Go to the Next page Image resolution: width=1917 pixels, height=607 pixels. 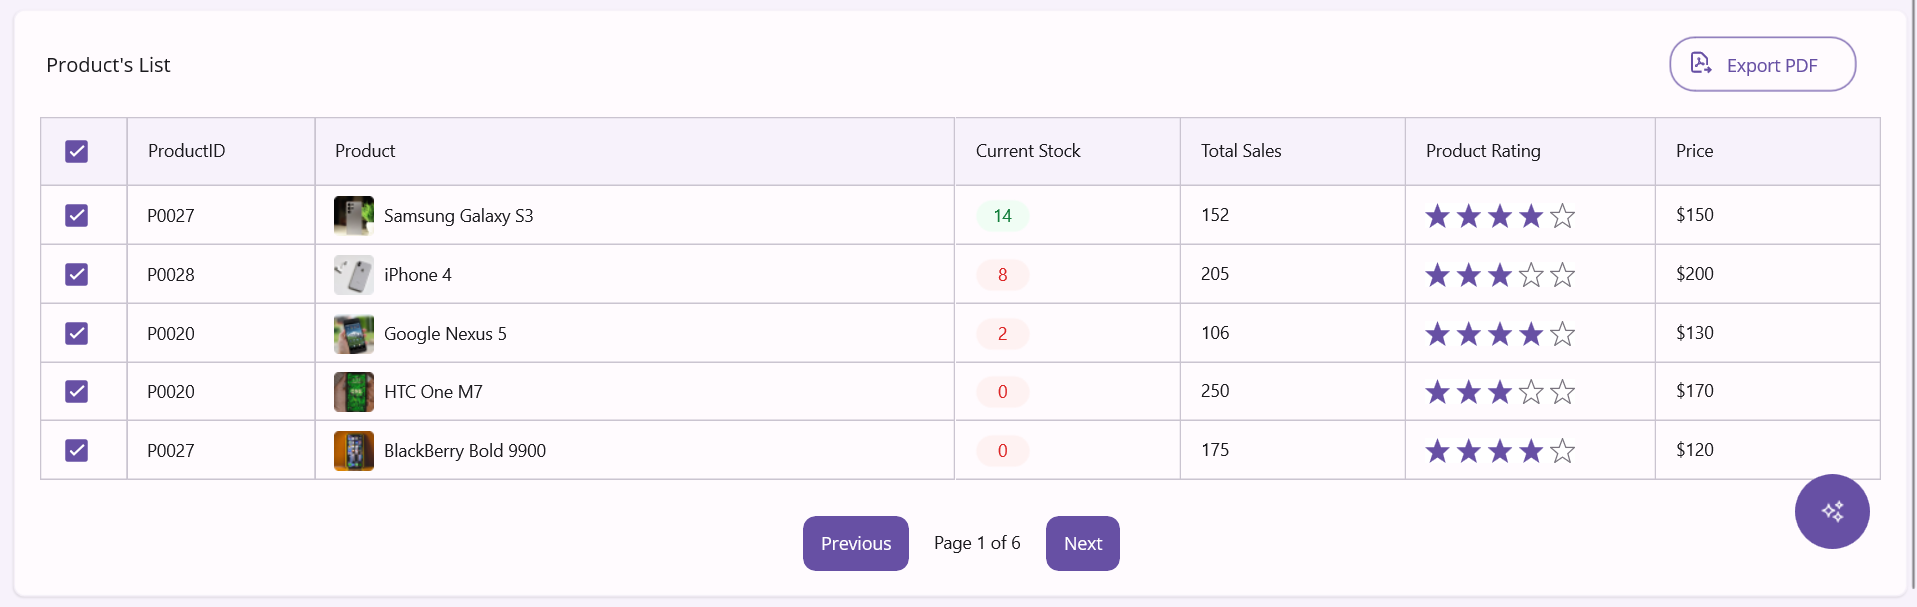point(1082,543)
